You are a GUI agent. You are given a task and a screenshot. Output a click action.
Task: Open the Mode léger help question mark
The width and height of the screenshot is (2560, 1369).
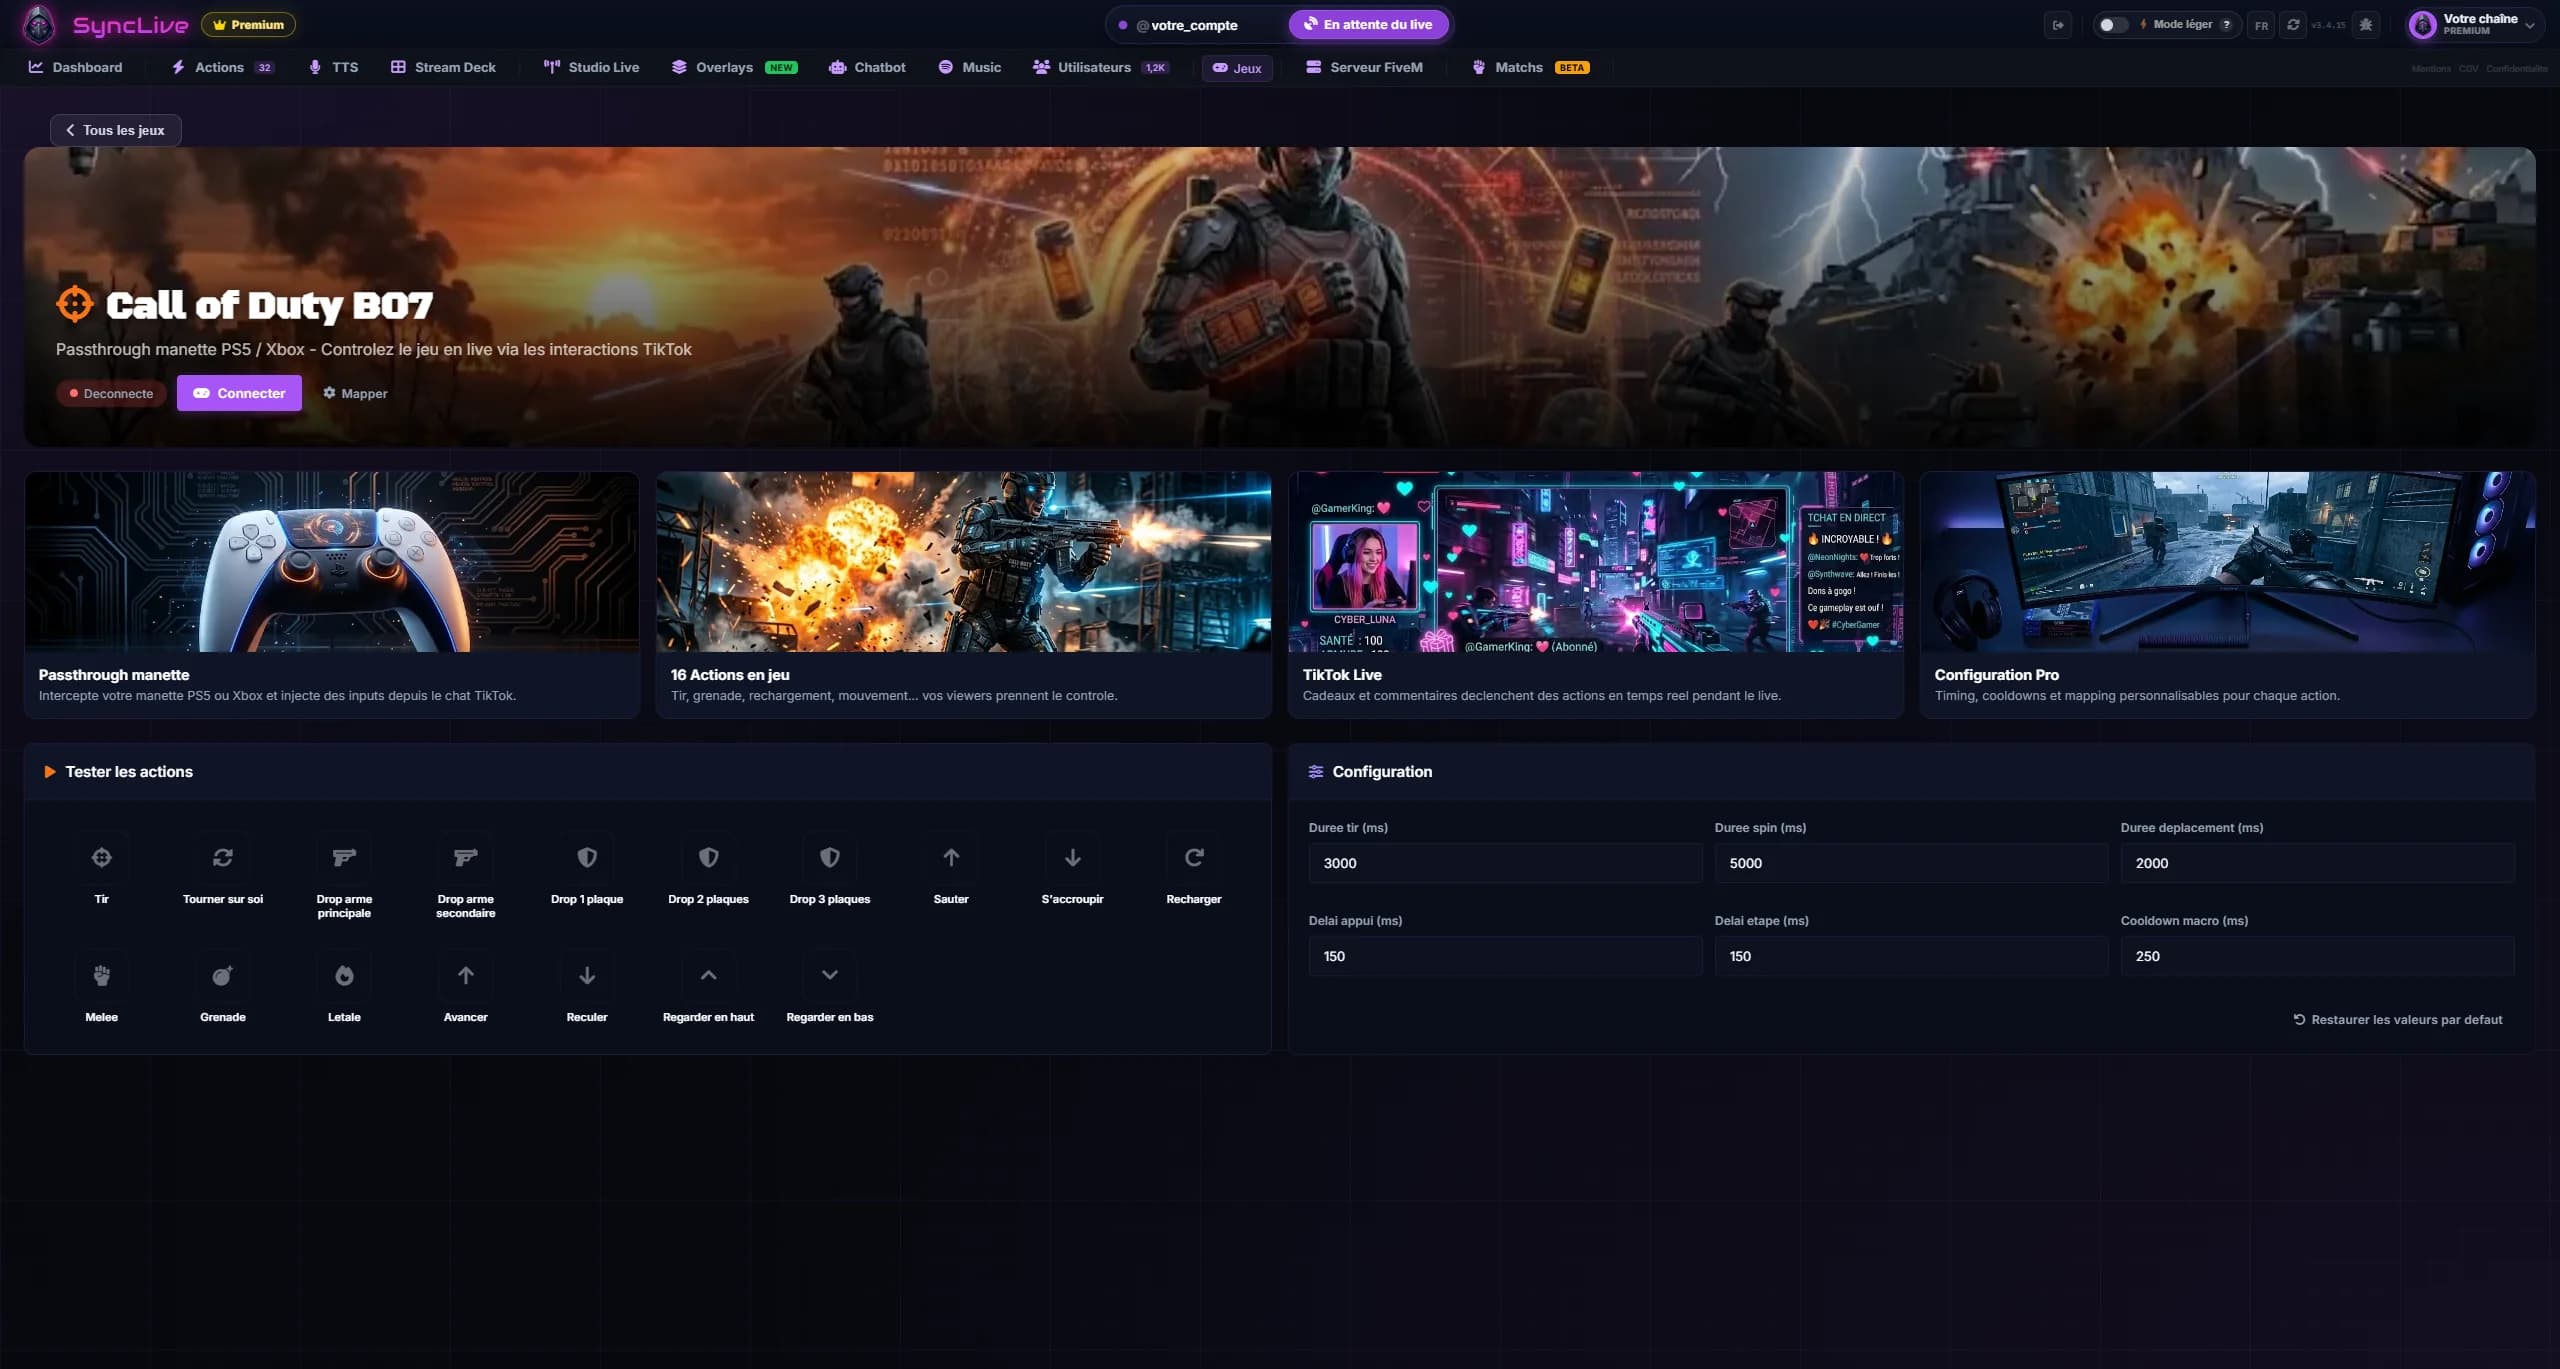coord(2226,25)
